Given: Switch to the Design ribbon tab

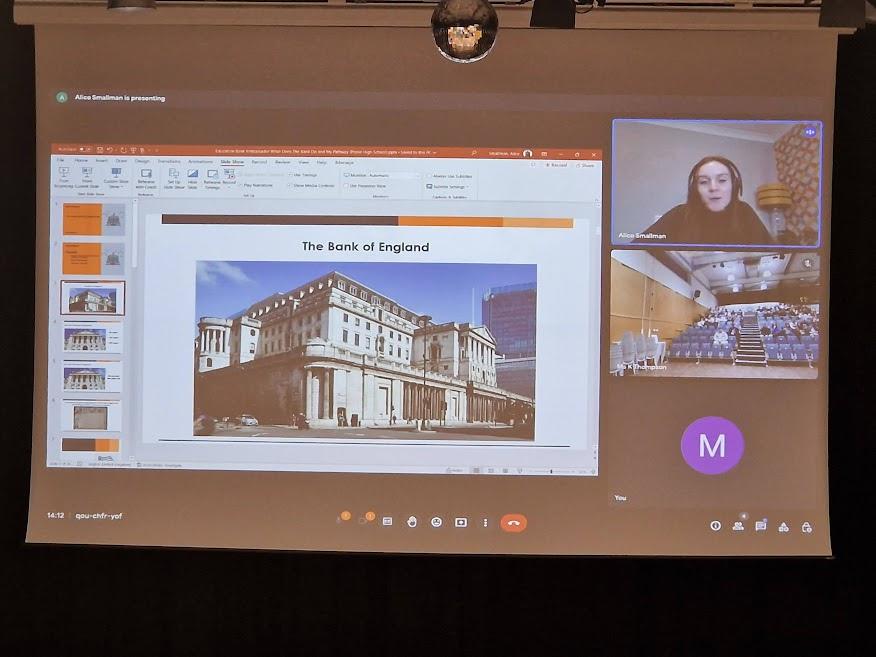Looking at the screenshot, I should pos(141,161).
